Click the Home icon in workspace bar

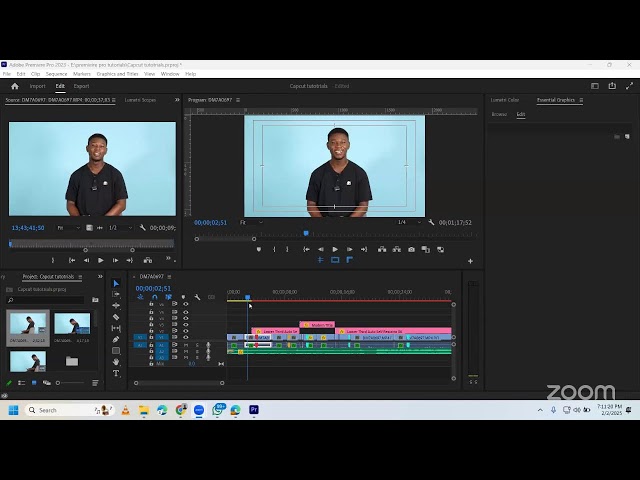coord(15,86)
